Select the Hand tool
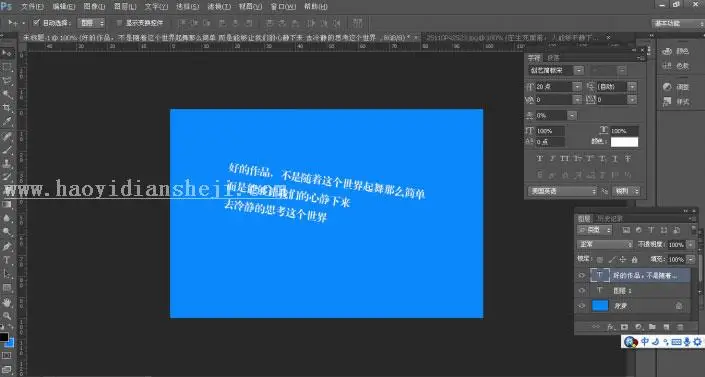This screenshot has height=377, width=705. (7, 302)
